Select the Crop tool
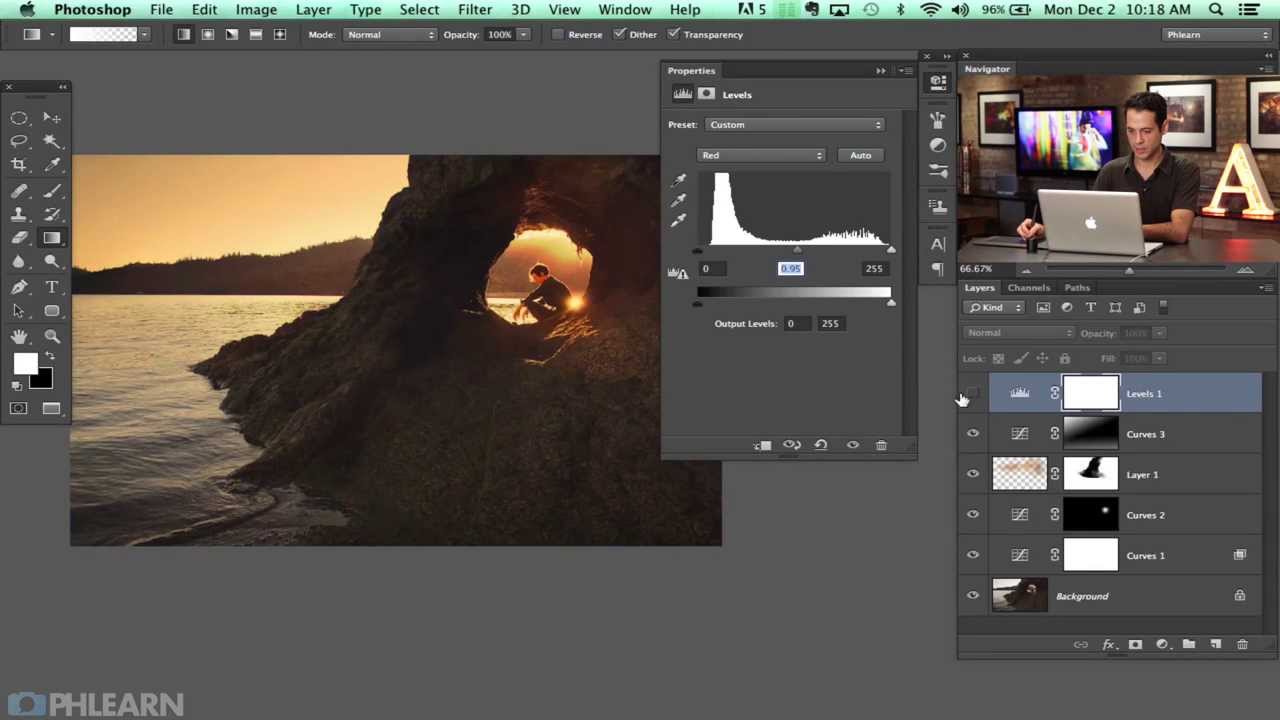 tap(19, 165)
